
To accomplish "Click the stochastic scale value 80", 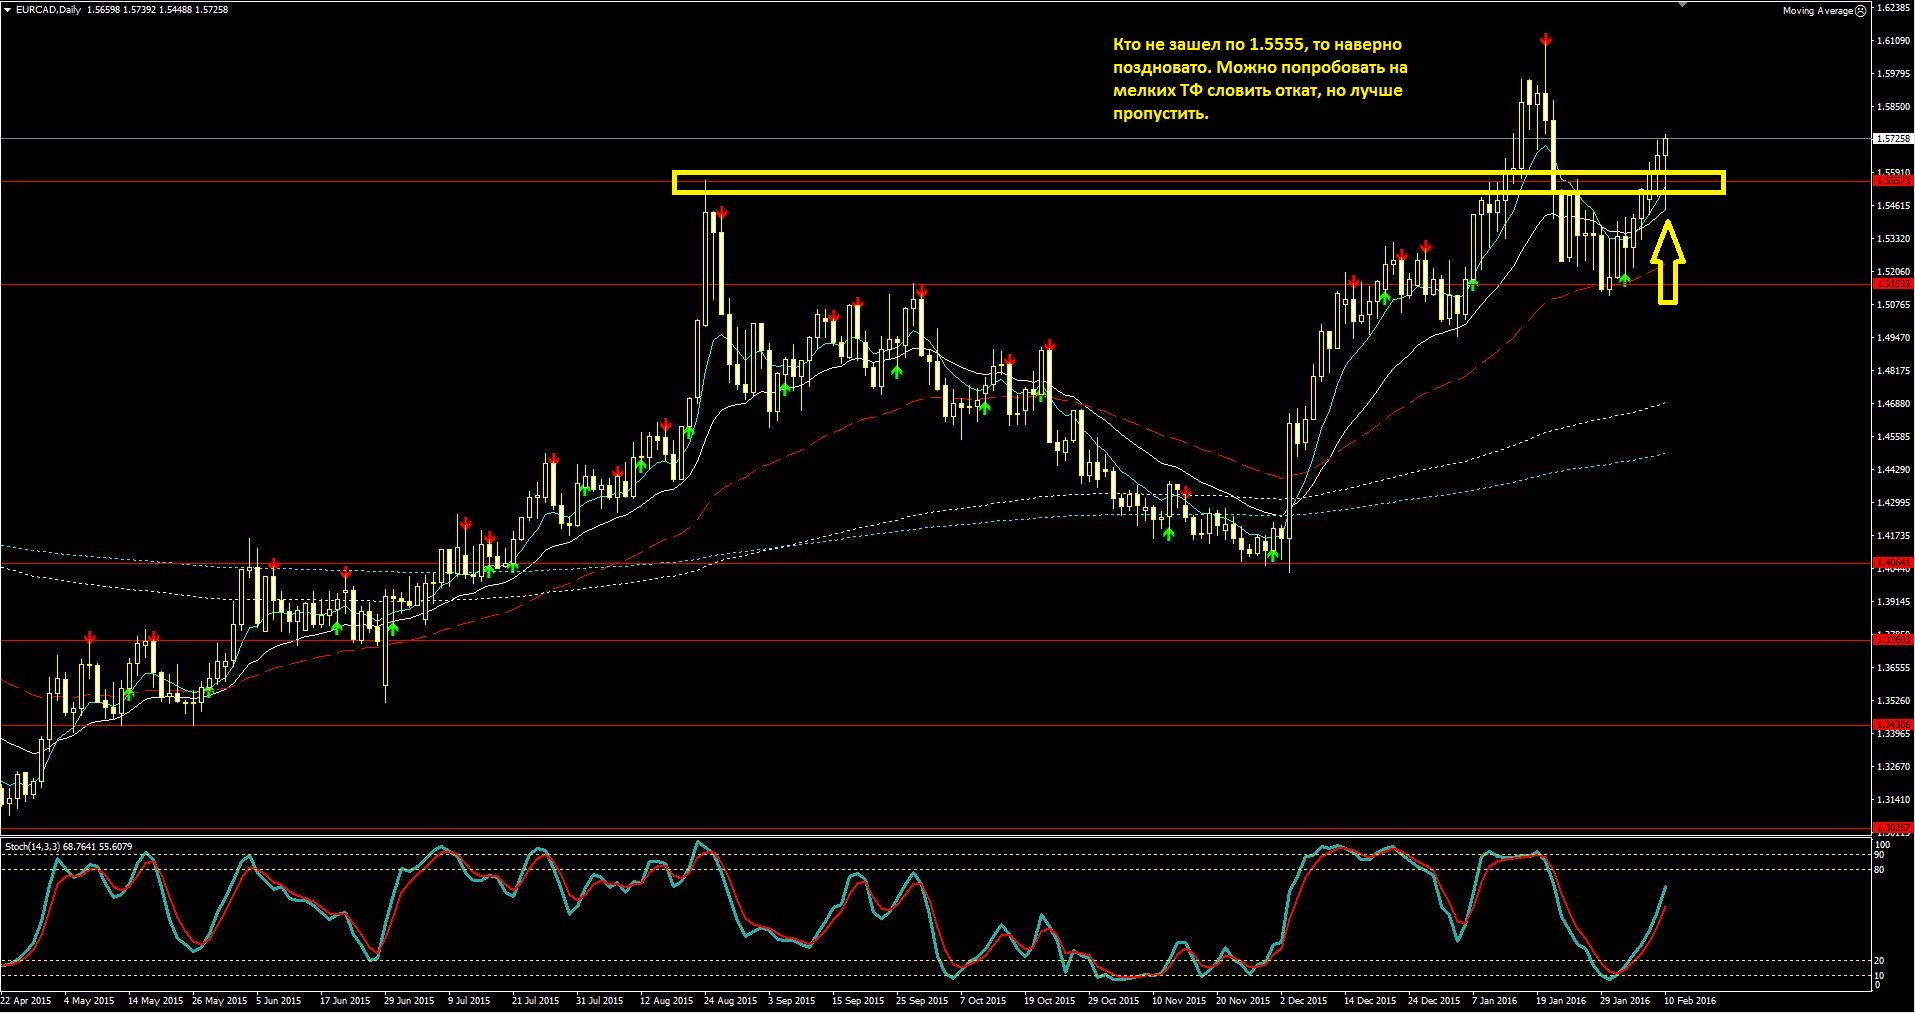I will point(1880,869).
